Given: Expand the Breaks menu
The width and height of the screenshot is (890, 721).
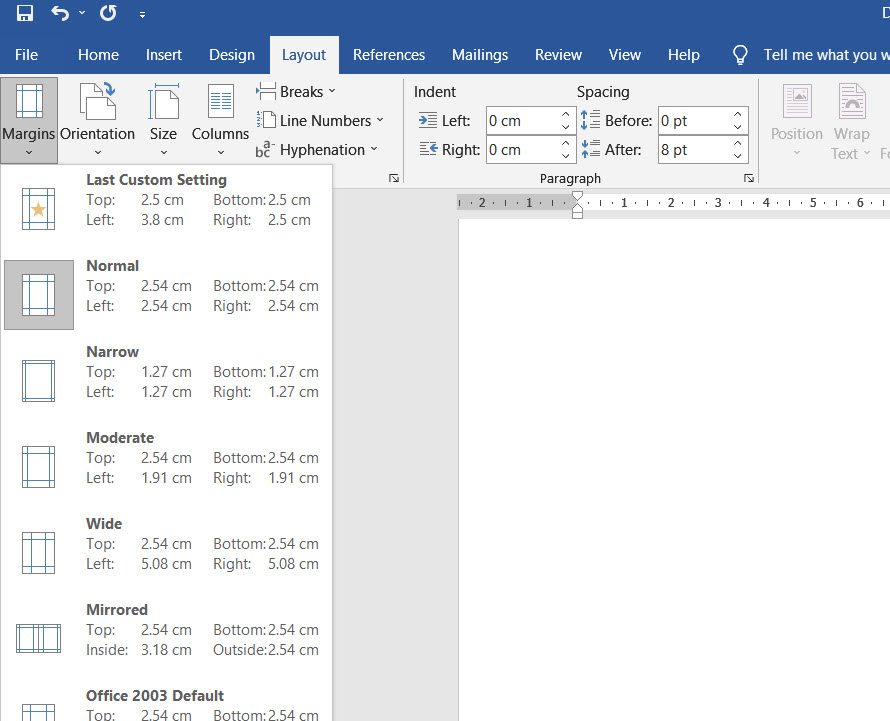Looking at the screenshot, I should click(296, 91).
